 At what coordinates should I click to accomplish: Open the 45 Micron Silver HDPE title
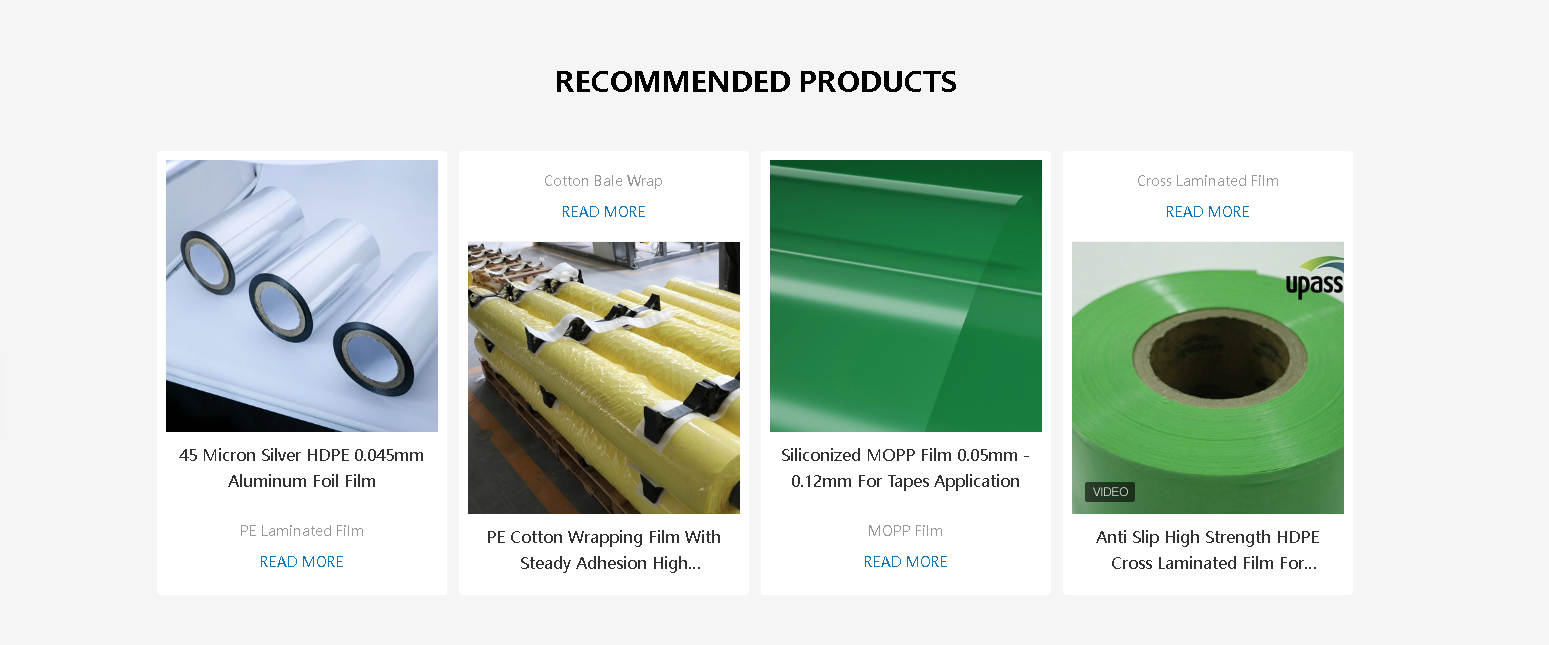(x=302, y=468)
